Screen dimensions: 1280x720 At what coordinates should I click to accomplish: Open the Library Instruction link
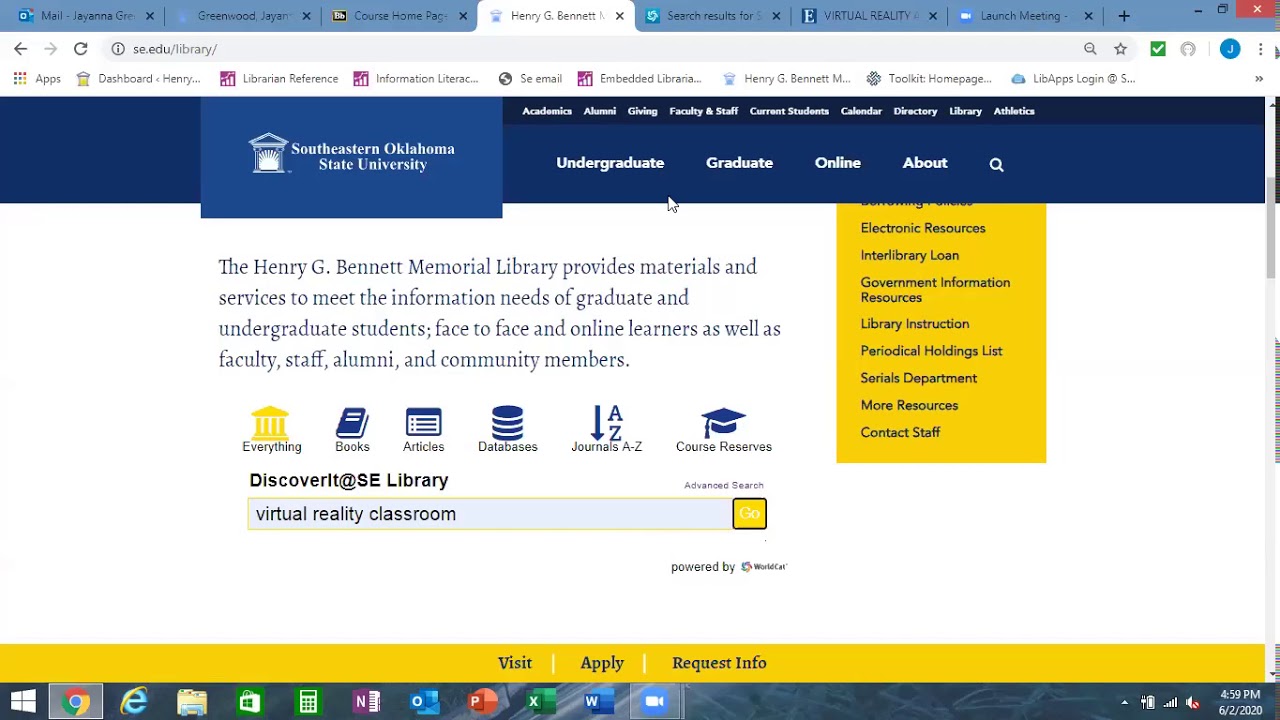[x=915, y=324]
